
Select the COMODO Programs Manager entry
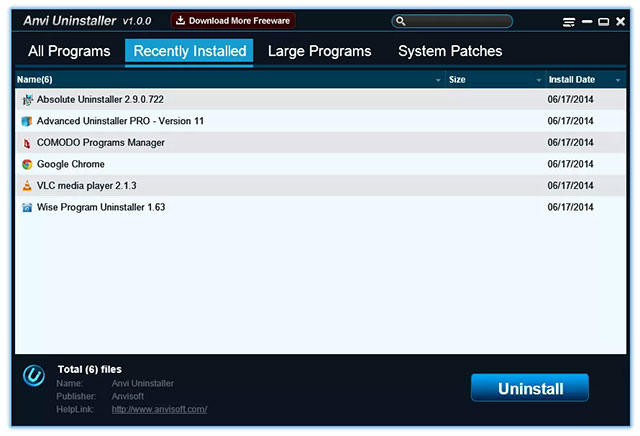coord(320,143)
